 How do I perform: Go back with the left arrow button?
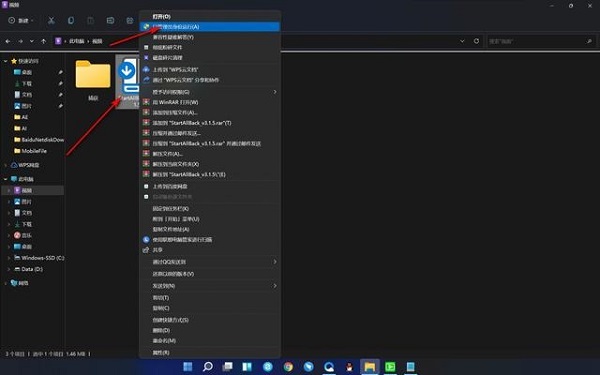(8, 41)
